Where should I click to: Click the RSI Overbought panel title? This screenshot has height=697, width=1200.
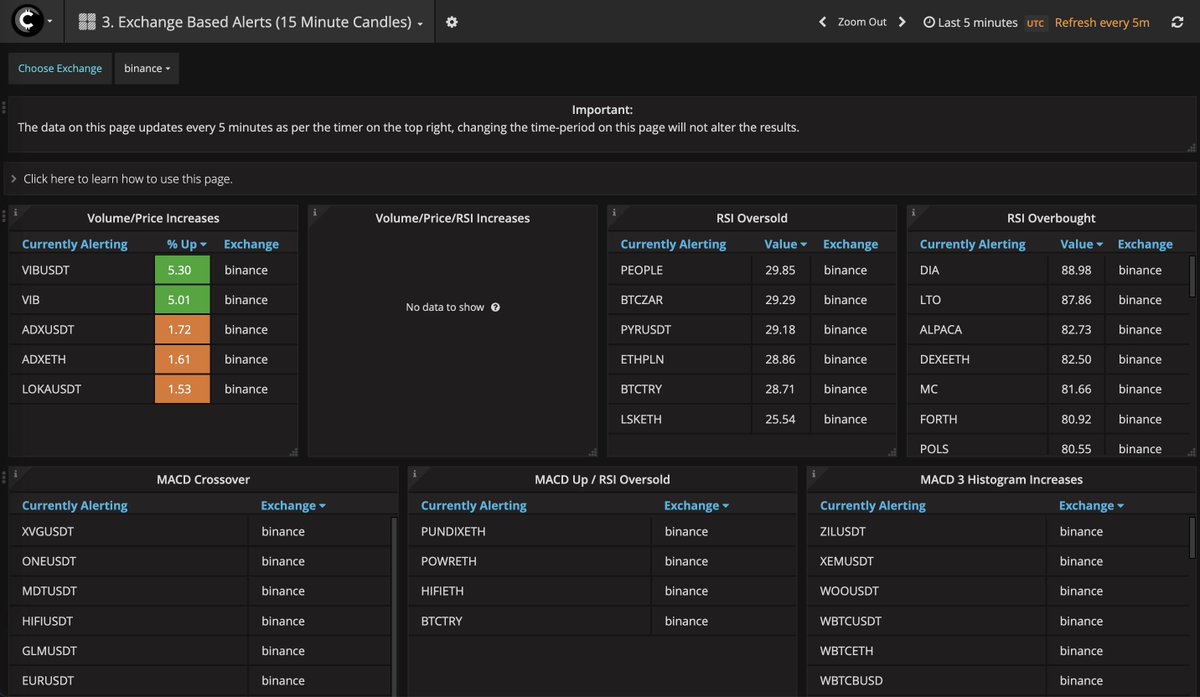click(1051, 218)
